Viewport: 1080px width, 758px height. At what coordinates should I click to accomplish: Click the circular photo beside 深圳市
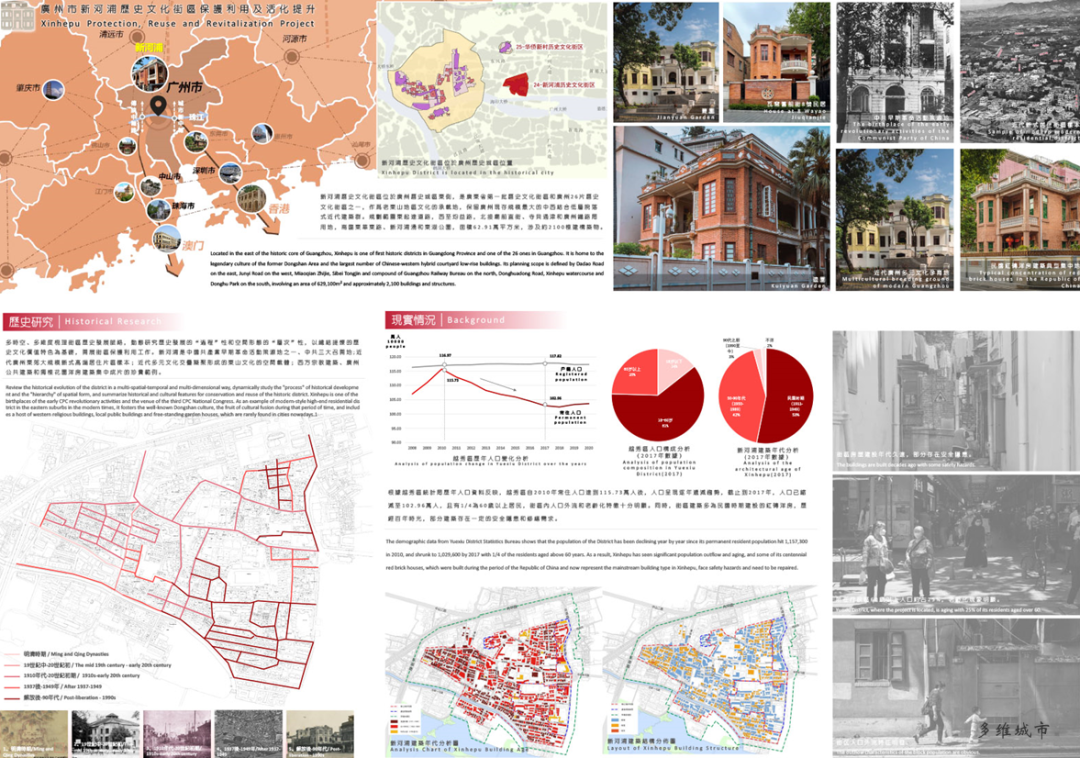(x=229, y=171)
